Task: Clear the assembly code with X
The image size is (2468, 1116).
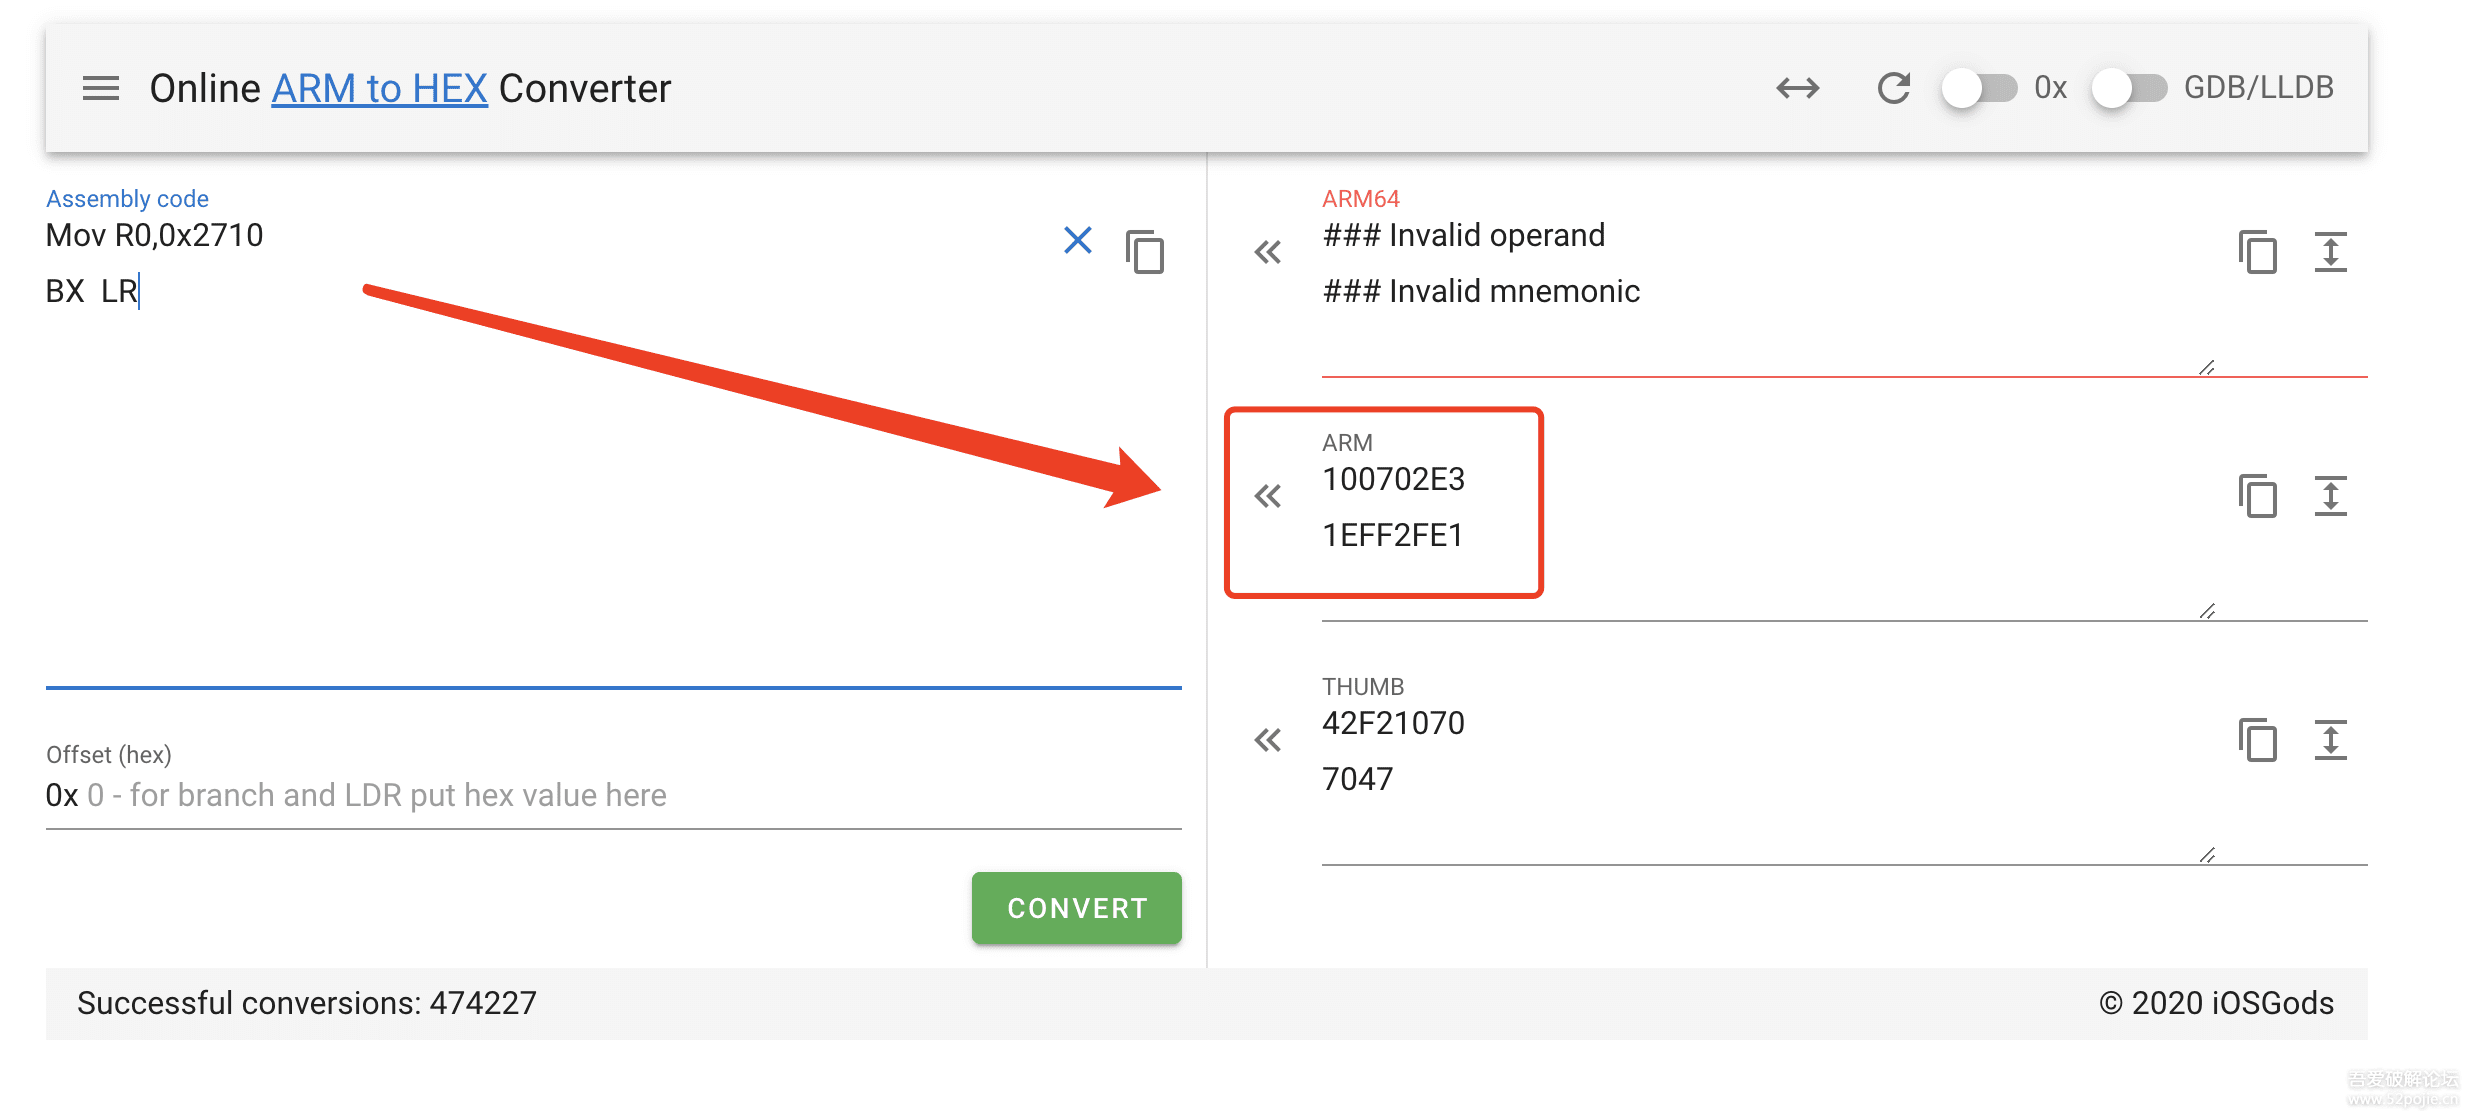Action: click(1077, 240)
